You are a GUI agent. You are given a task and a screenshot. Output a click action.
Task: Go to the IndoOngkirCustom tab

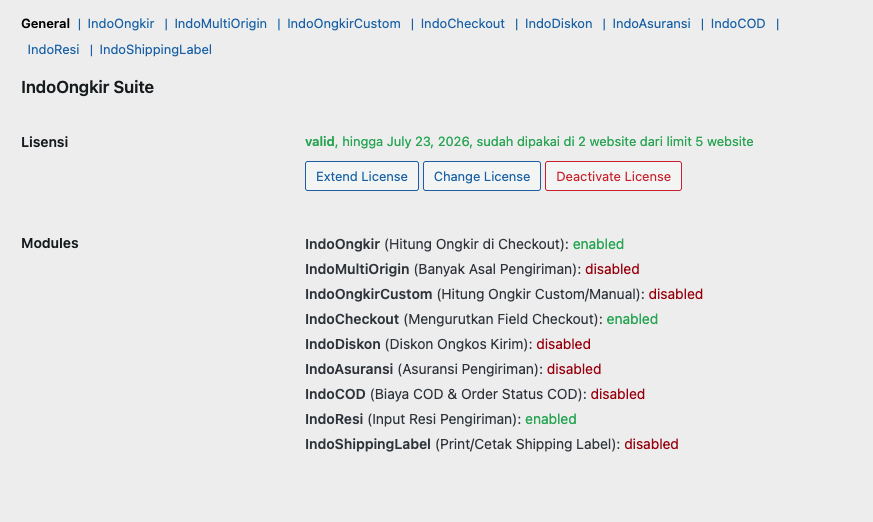(x=344, y=23)
